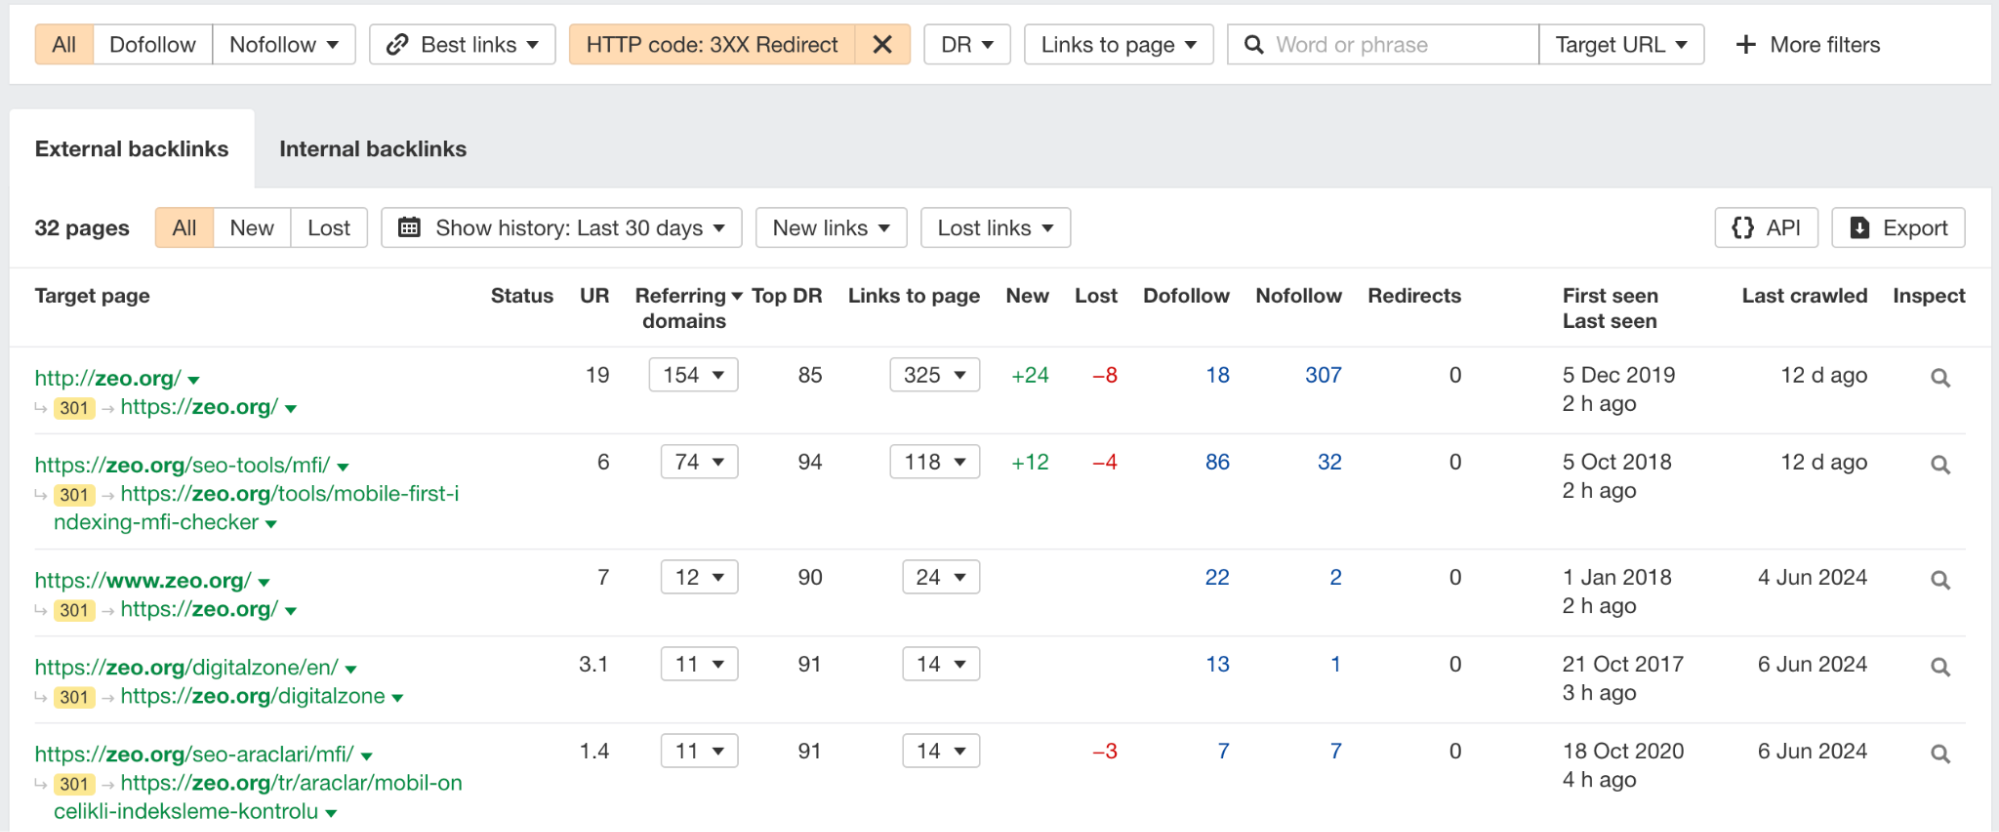Open the https://zeo.org/seo-tools/mfi/ target link
The height and width of the screenshot is (832, 1999).
pyautogui.click(x=182, y=465)
